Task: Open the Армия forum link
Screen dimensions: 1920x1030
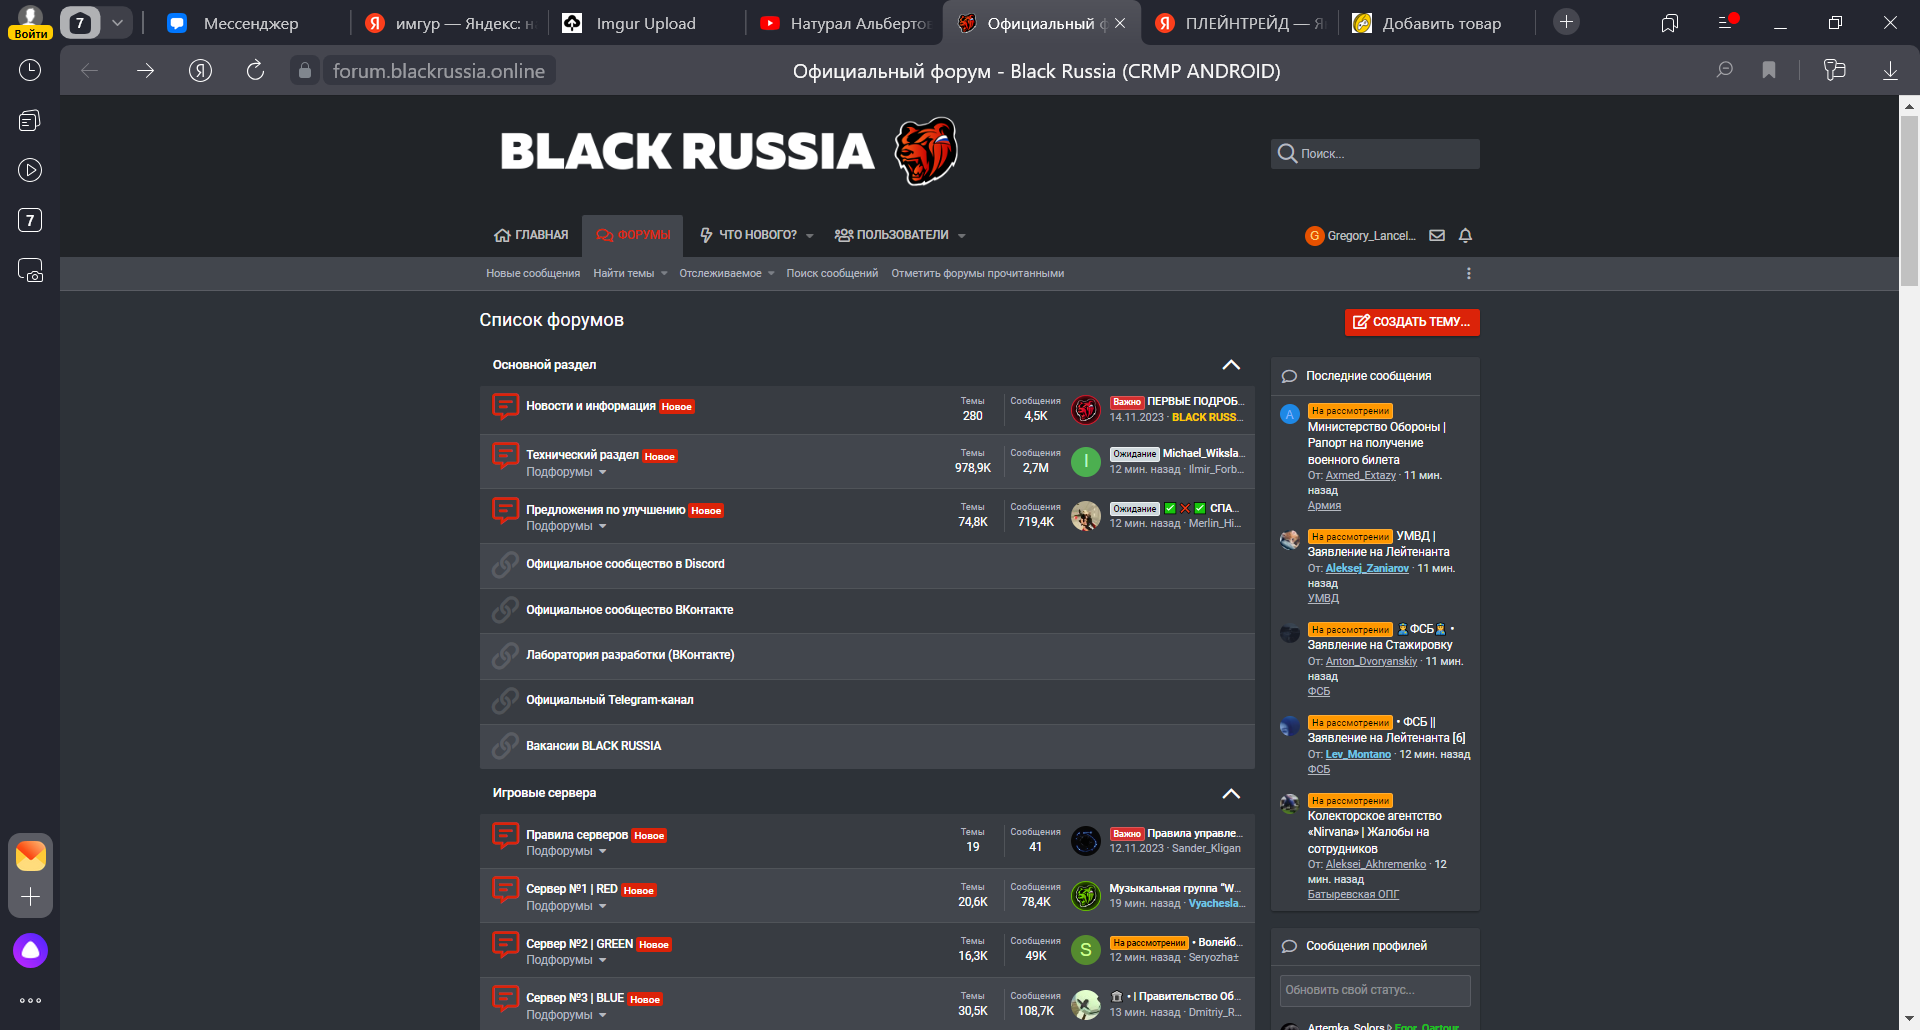Action: tap(1324, 506)
